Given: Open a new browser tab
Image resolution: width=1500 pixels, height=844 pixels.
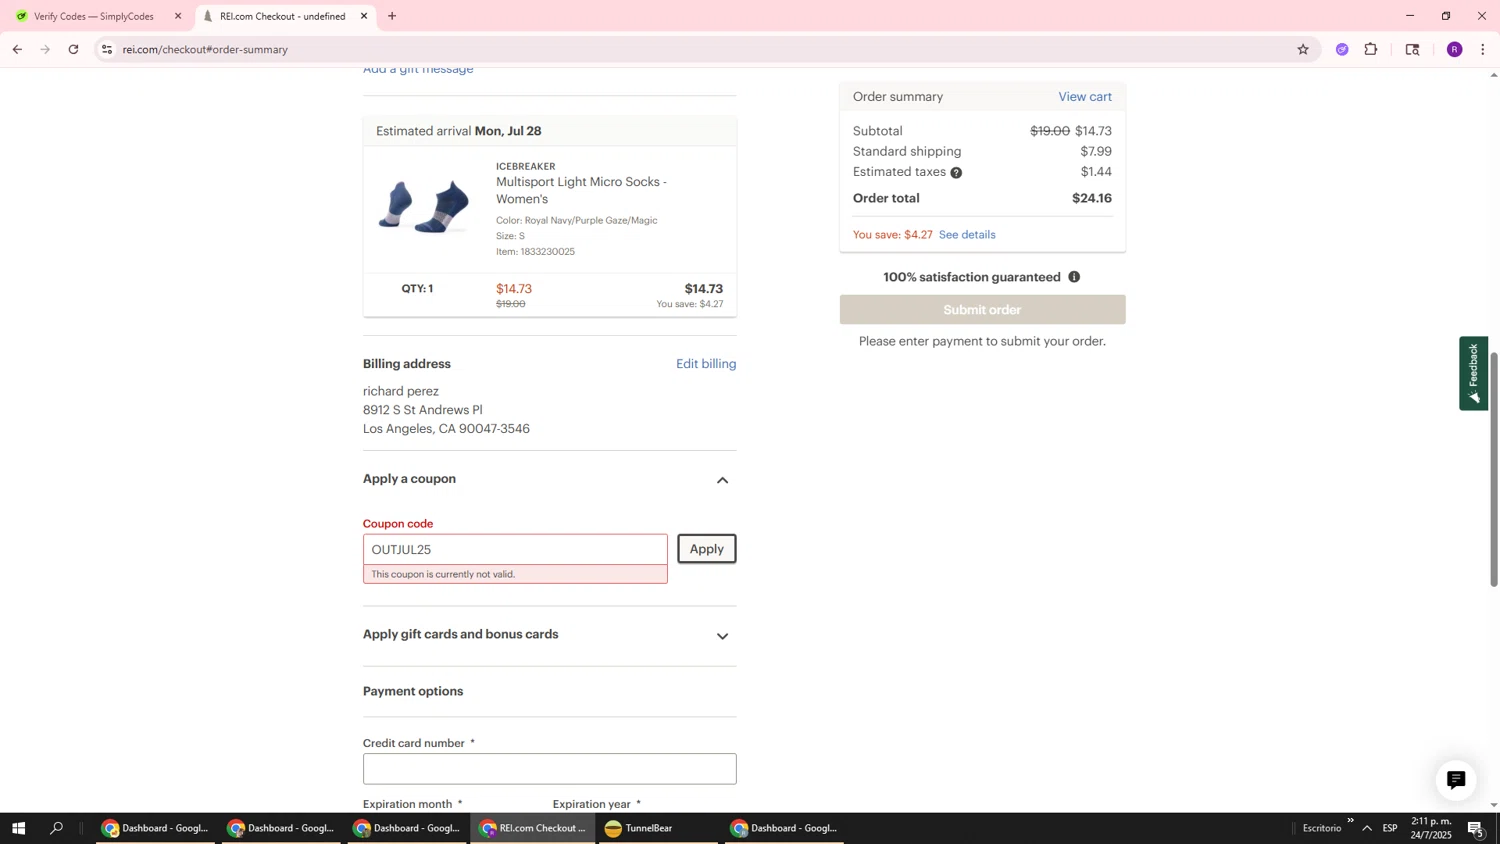Looking at the screenshot, I should (x=392, y=16).
